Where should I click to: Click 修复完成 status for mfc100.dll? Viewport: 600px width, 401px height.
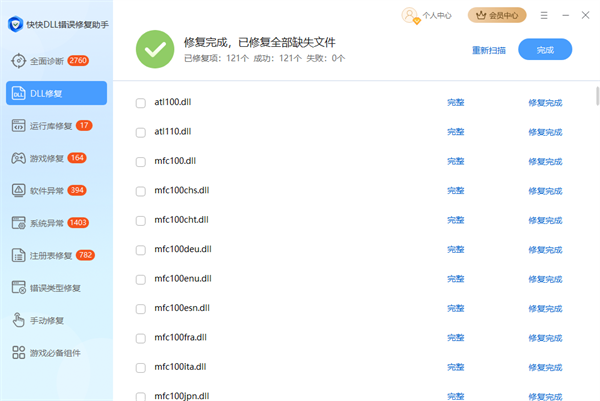[x=545, y=161]
